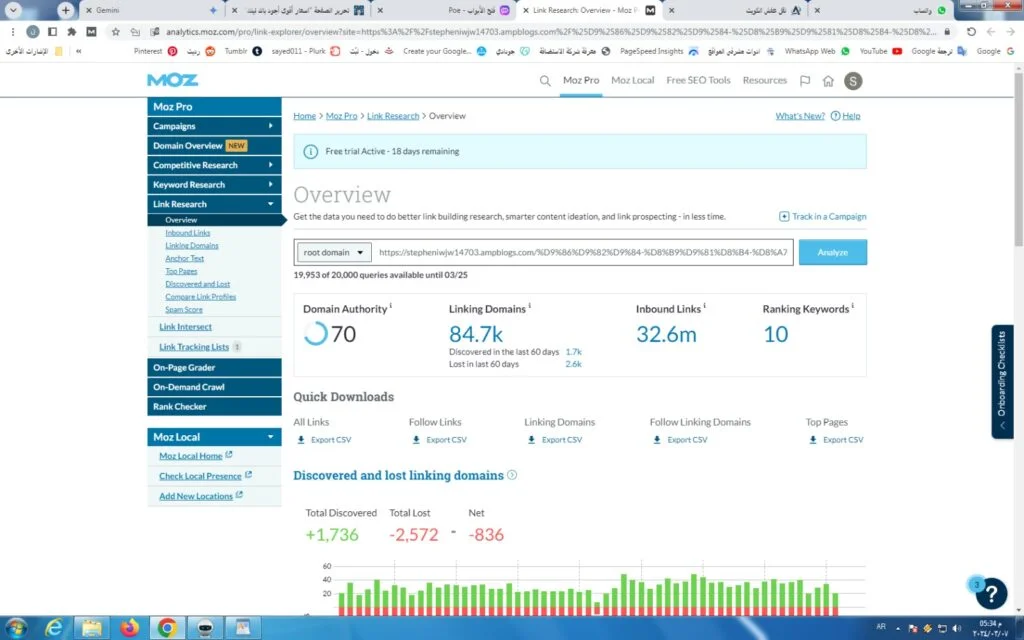This screenshot has width=1024, height=640.
Task: Bookmark page with star icon
Action: tap(116, 31)
